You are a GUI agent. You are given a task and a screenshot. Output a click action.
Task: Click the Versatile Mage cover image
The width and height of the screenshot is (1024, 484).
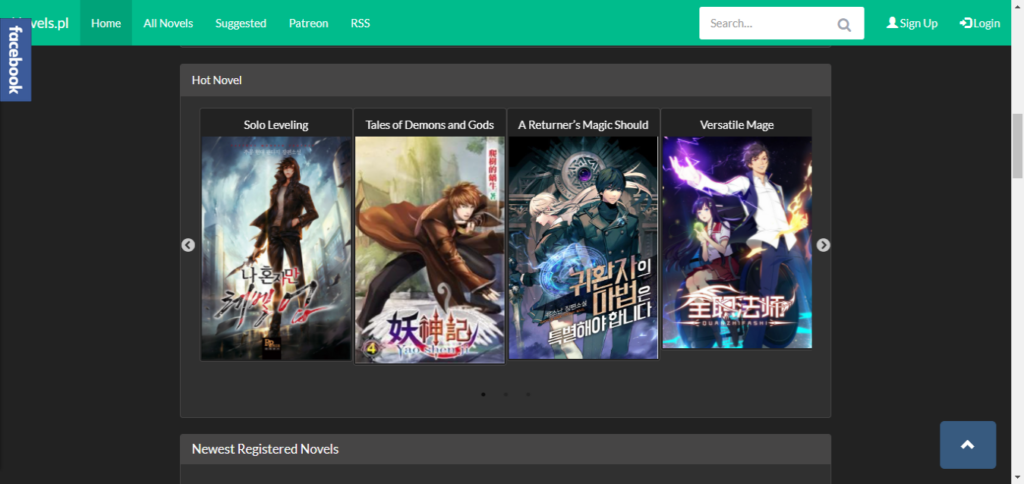point(737,242)
